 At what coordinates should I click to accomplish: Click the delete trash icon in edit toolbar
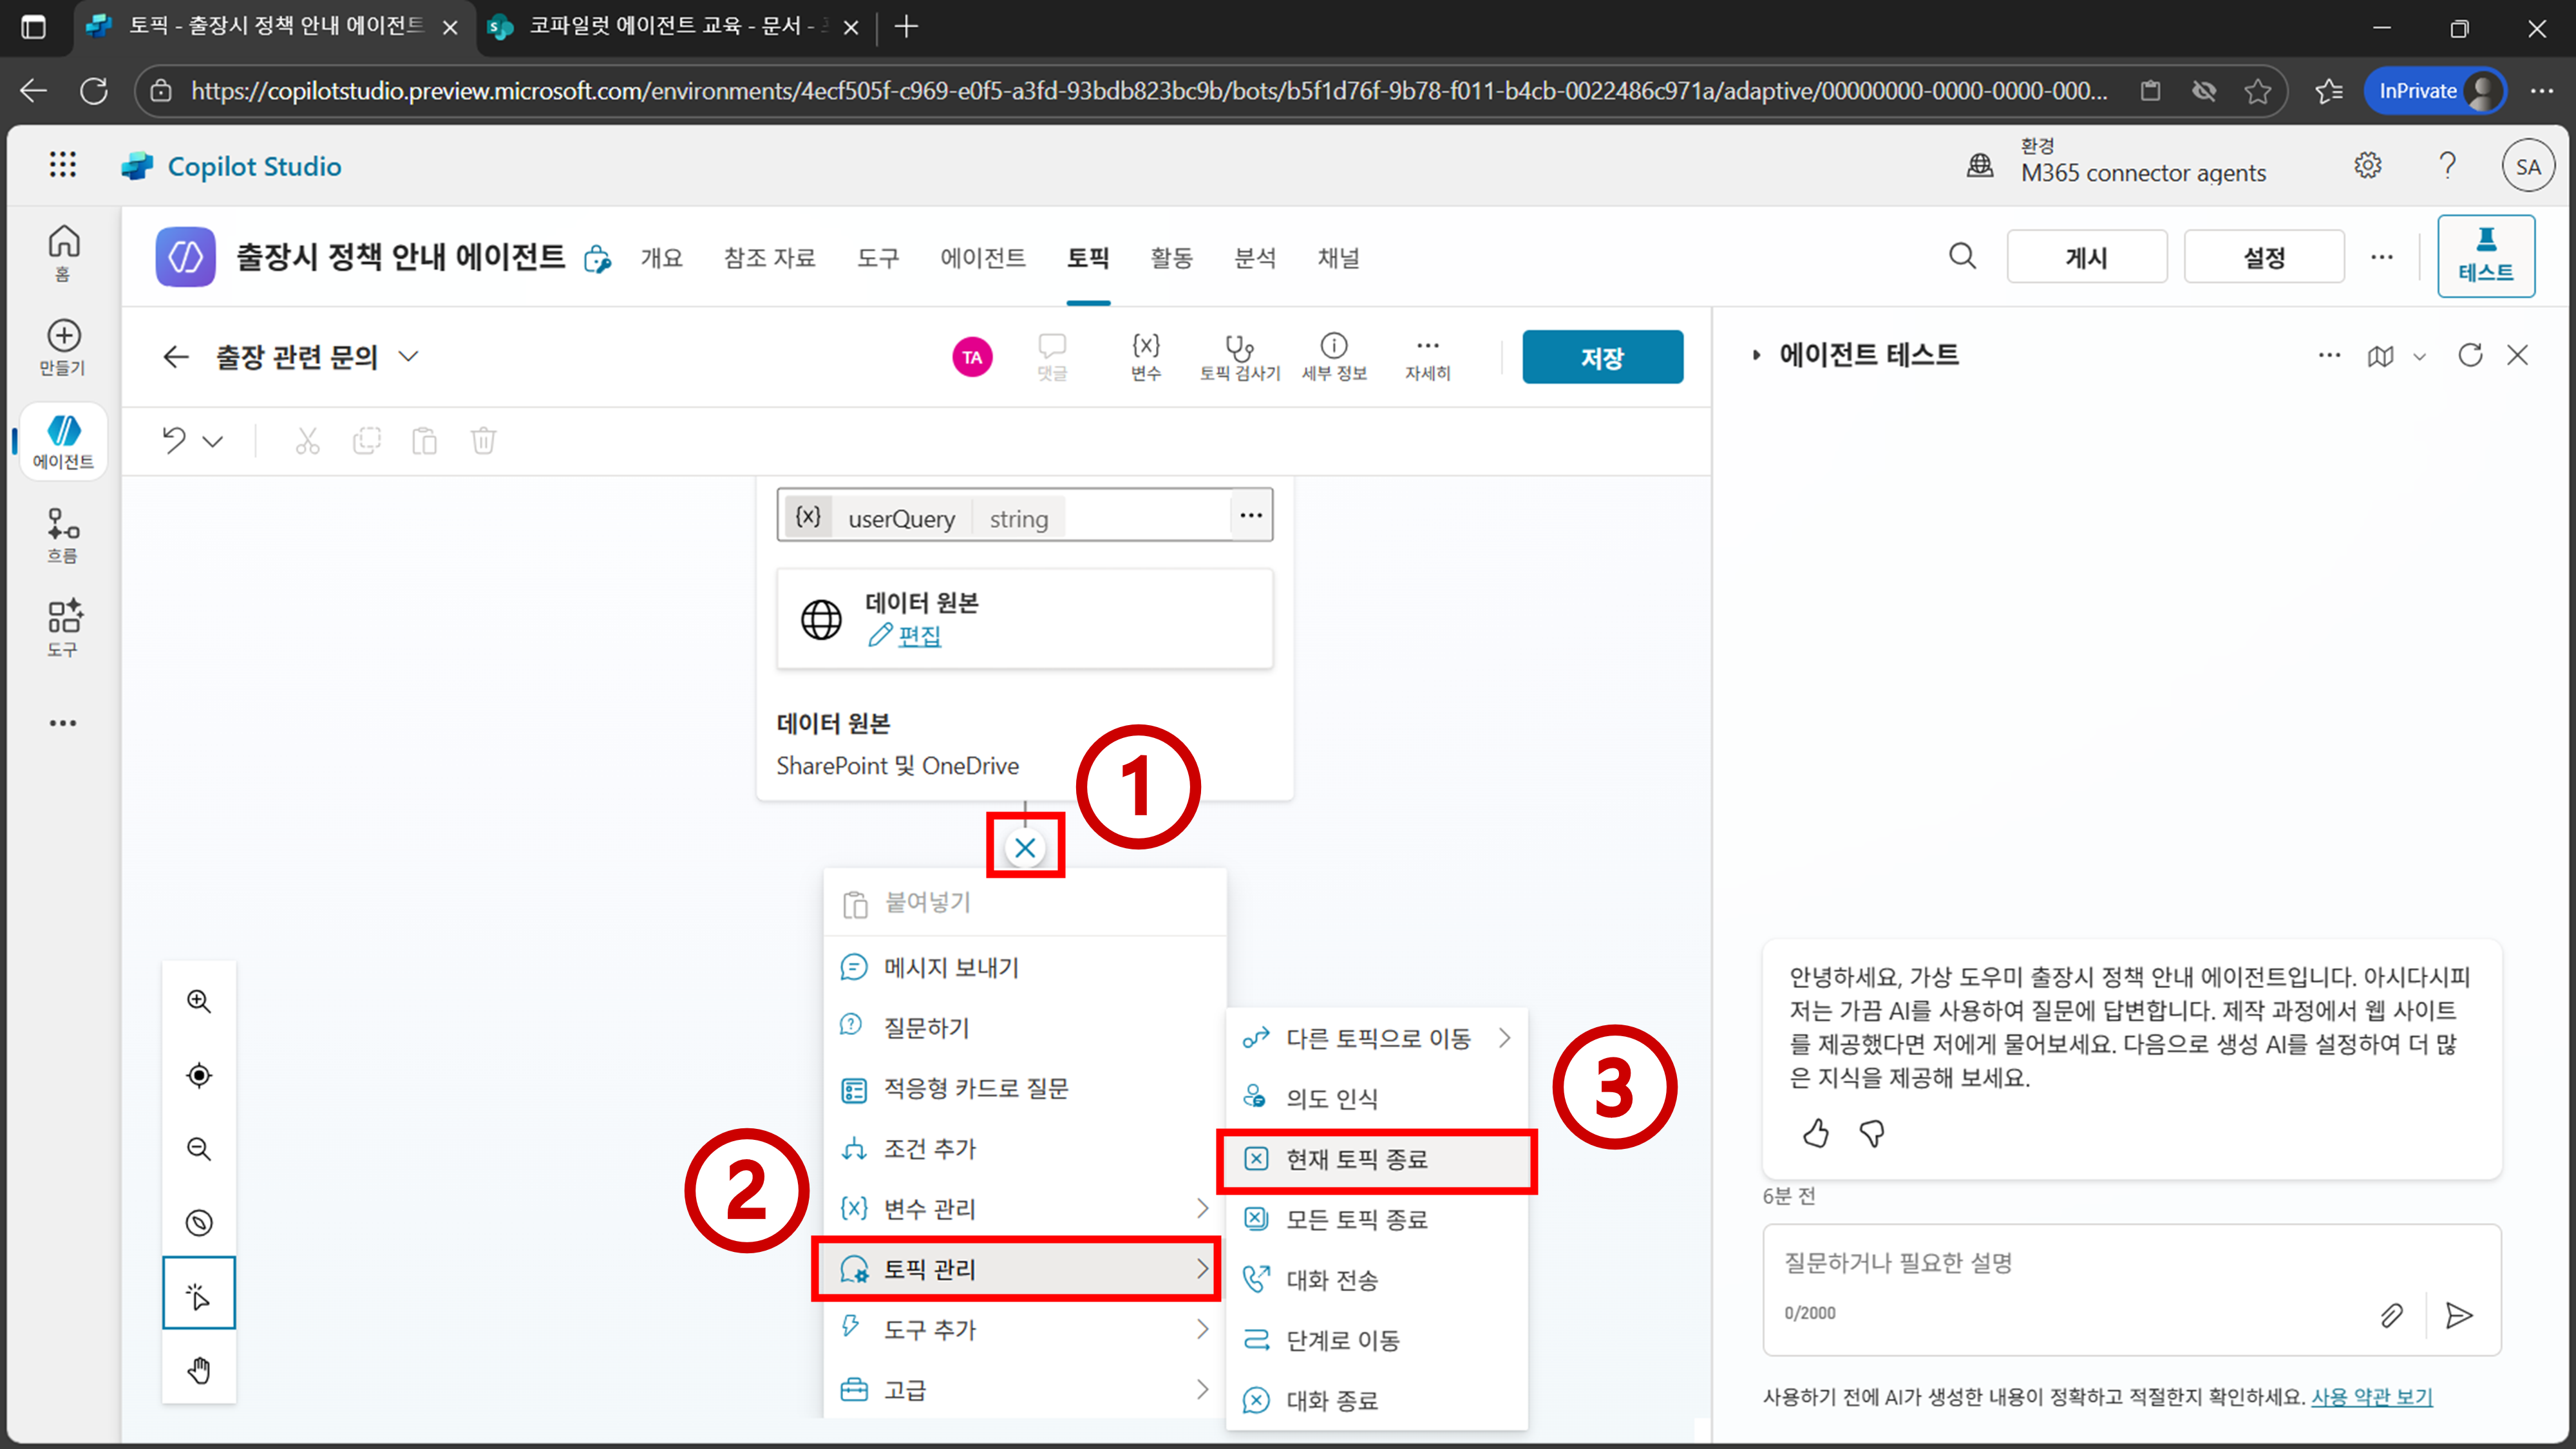pos(483,440)
